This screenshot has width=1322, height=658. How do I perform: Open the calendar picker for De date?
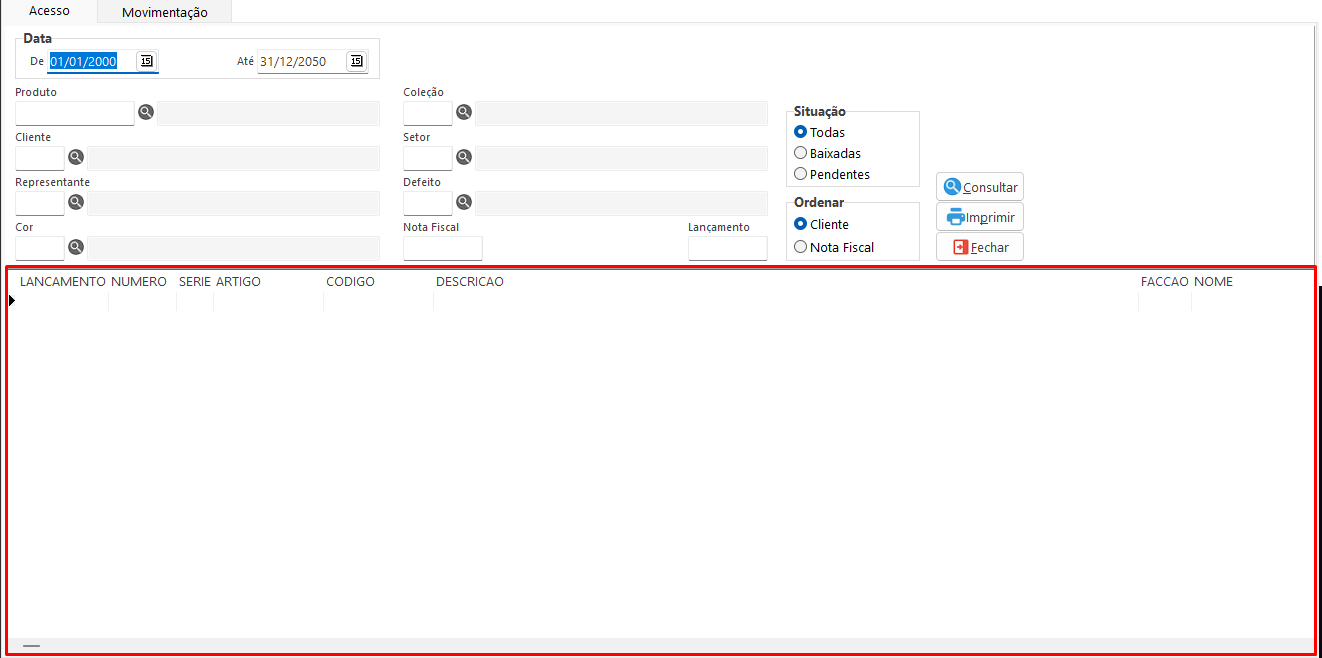click(147, 61)
